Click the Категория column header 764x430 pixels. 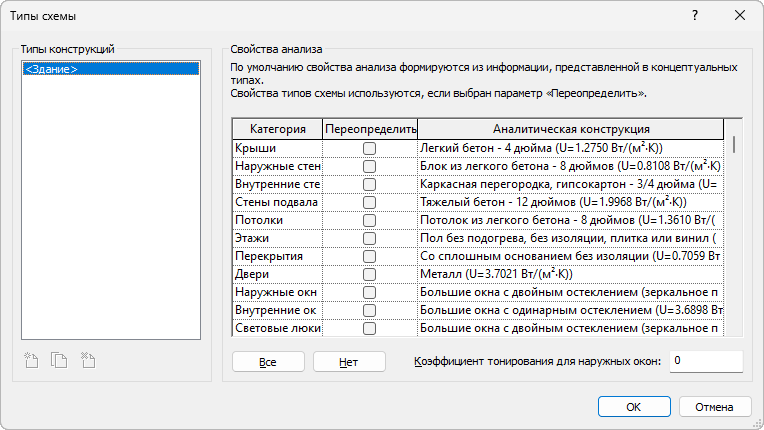[277, 129]
